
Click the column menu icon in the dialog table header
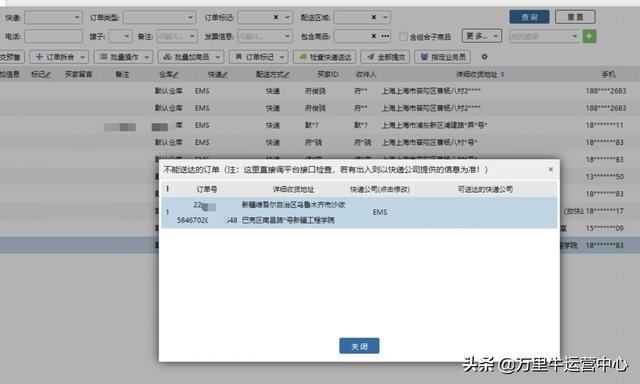point(167,189)
